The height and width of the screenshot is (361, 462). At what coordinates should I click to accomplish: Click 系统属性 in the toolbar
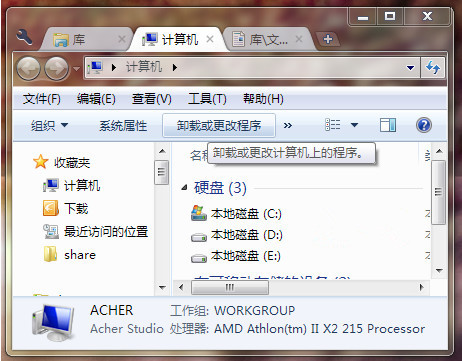coord(123,126)
